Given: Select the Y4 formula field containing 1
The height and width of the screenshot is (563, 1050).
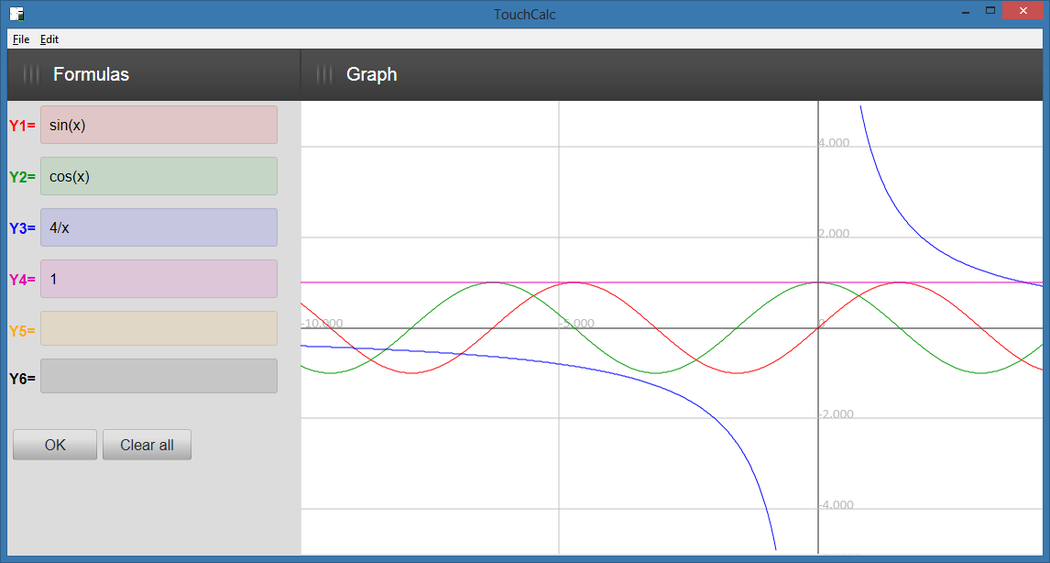Looking at the screenshot, I should click(158, 279).
